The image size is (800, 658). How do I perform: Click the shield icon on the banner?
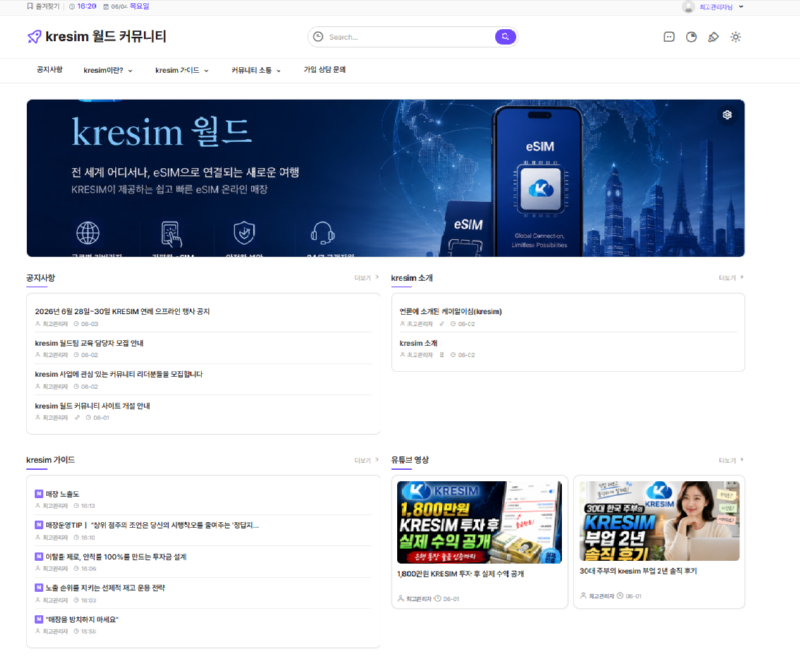click(244, 233)
